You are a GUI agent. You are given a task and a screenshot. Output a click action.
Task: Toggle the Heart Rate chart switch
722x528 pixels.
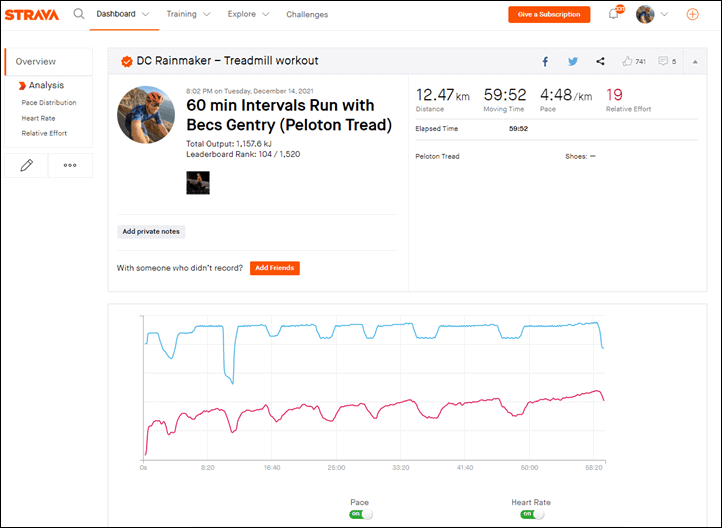532,514
